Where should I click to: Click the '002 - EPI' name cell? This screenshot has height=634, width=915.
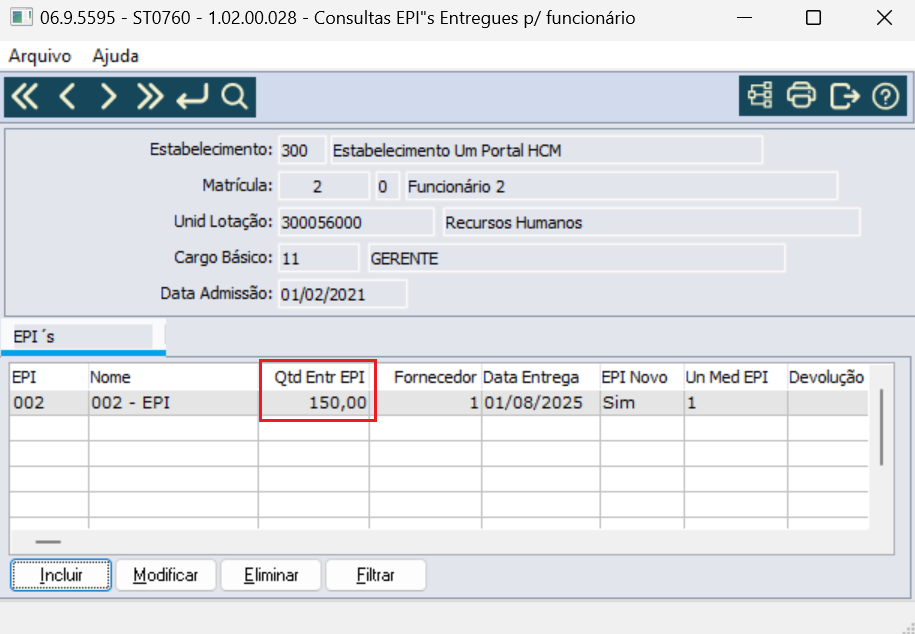173,403
